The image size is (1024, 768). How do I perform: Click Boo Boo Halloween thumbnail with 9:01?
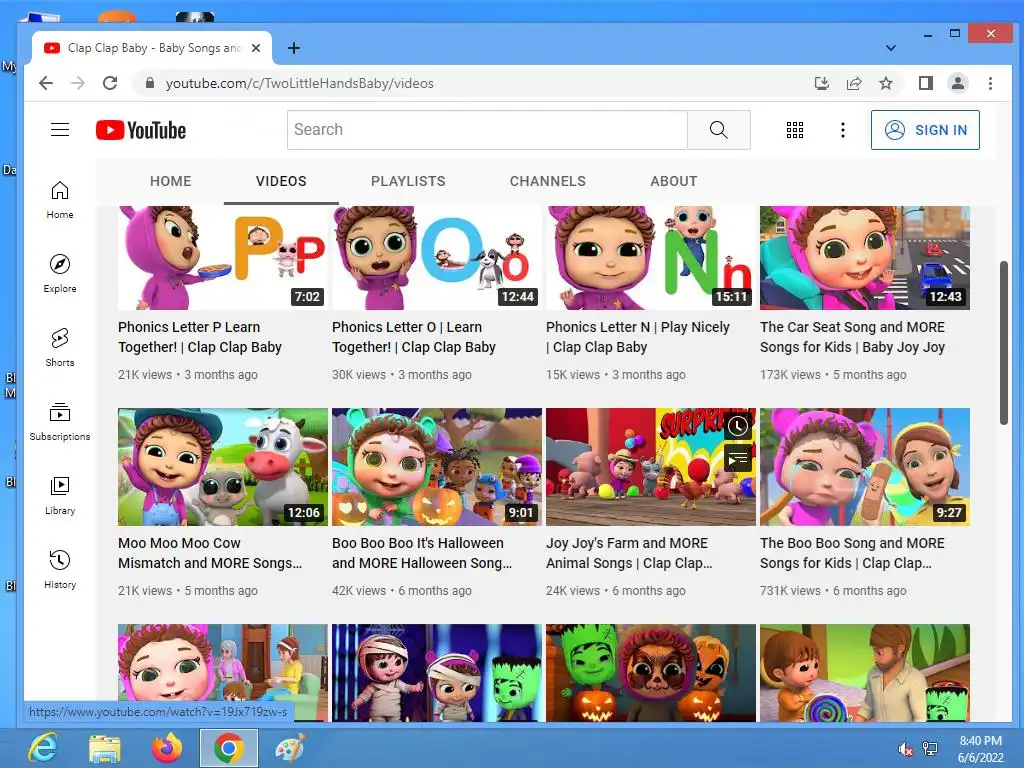(437, 467)
